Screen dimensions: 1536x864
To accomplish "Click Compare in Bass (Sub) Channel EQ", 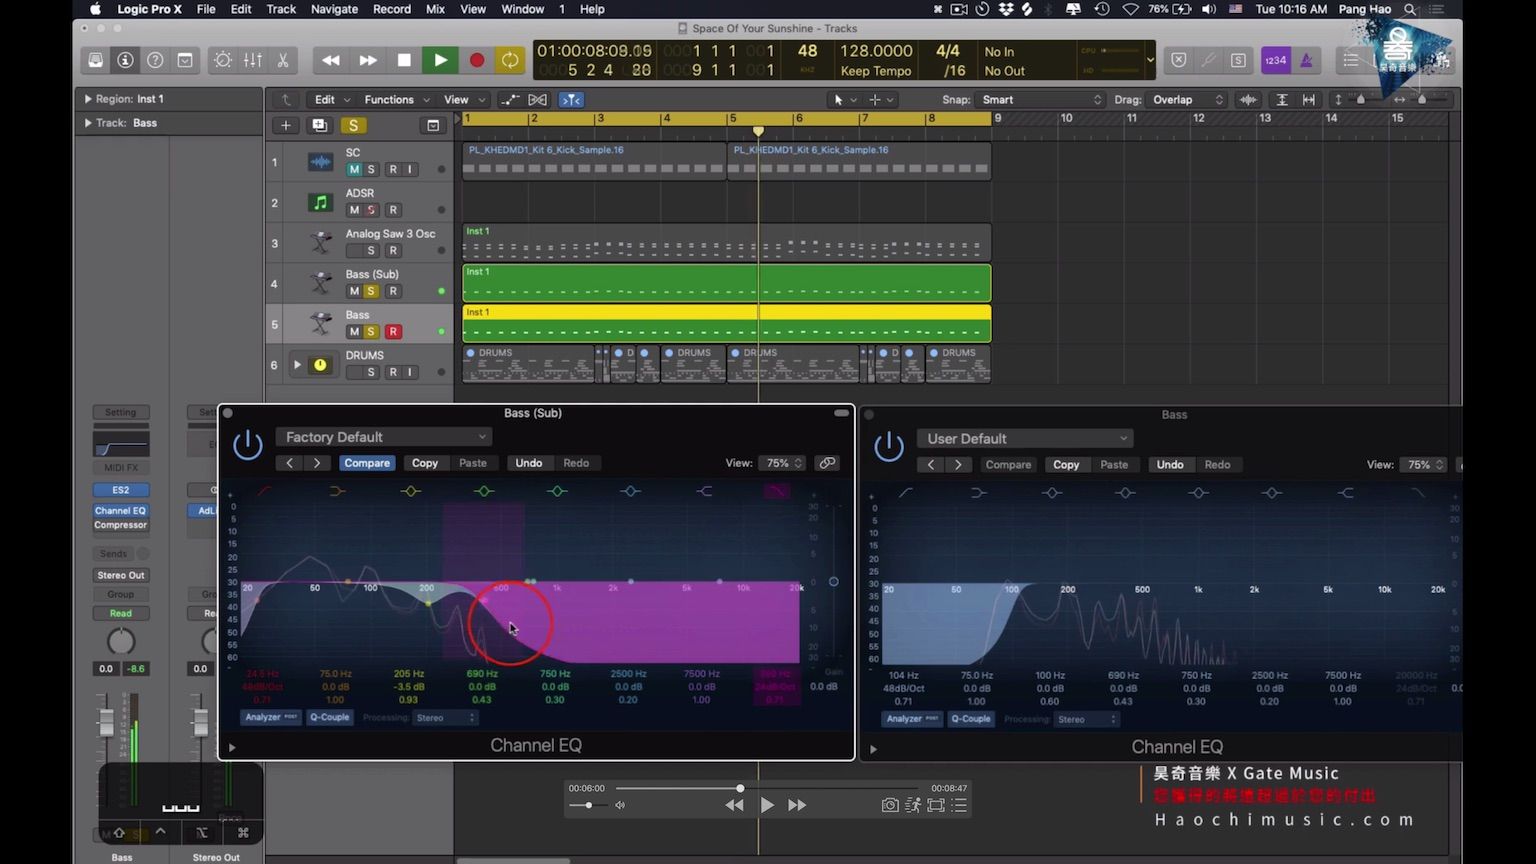I will [367, 463].
